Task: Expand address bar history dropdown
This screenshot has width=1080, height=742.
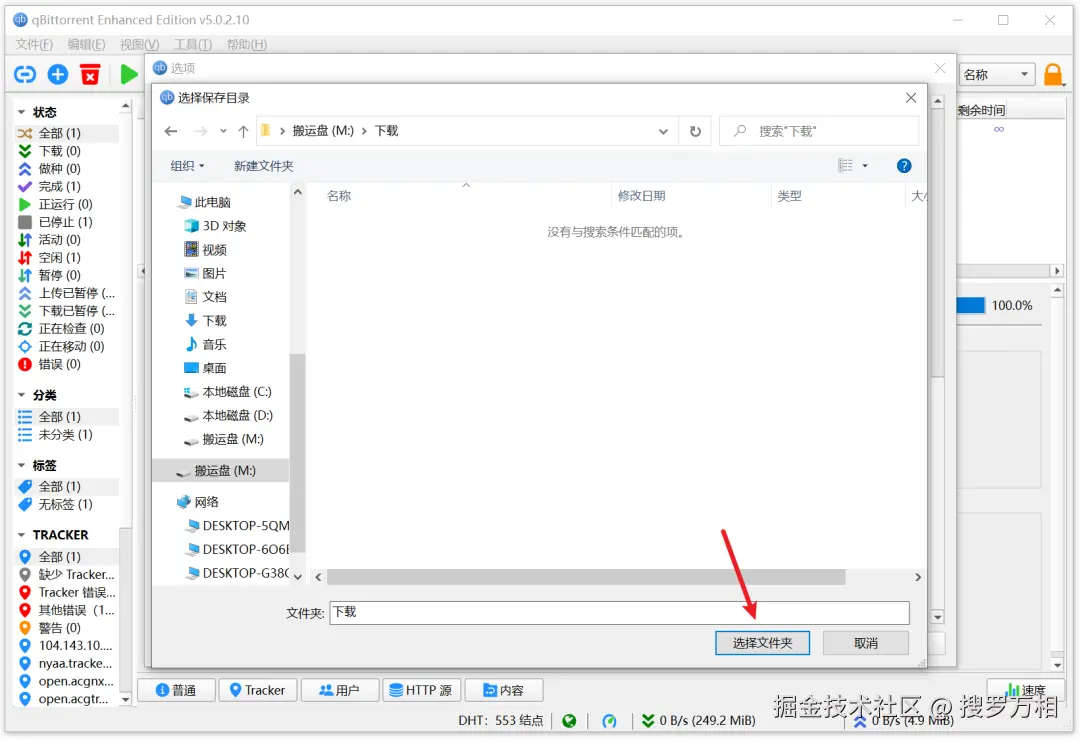Action: click(x=663, y=131)
